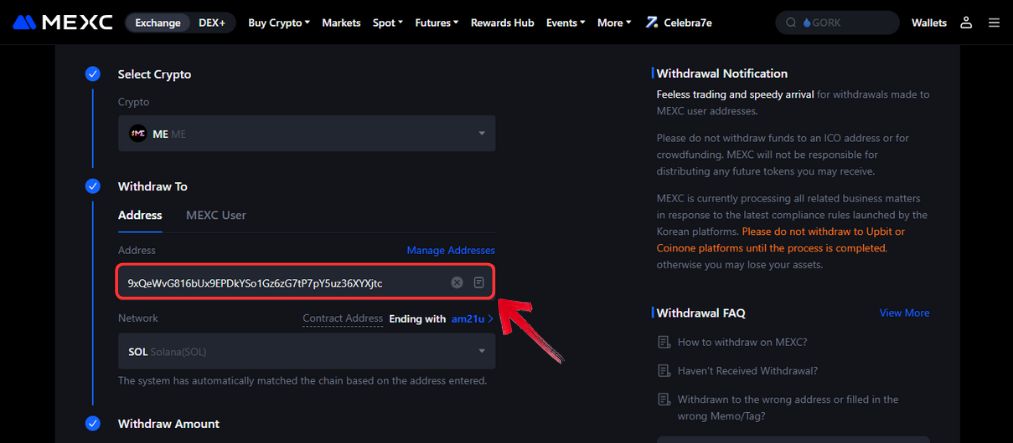Click document icon beside How to withdraw

pyautogui.click(x=663, y=342)
